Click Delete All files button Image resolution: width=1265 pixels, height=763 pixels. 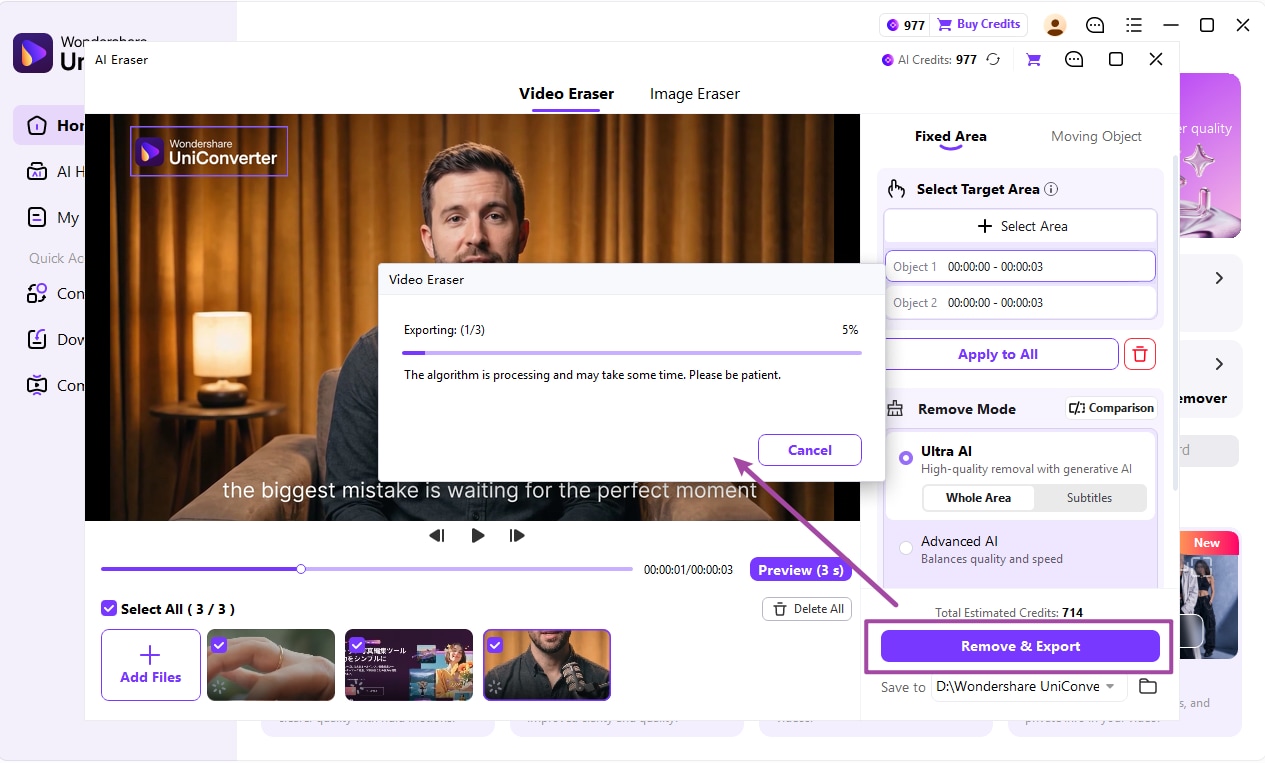pos(809,609)
